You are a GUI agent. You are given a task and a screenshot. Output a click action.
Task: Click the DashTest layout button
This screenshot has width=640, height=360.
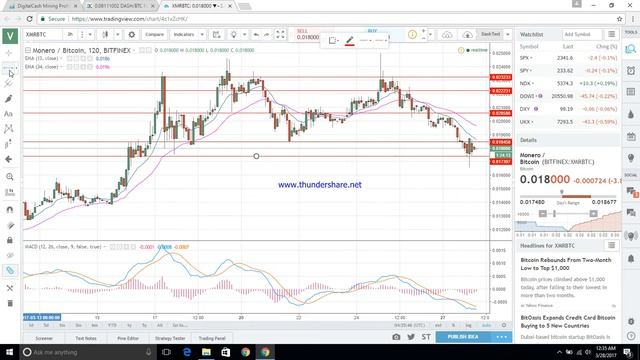point(491,35)
